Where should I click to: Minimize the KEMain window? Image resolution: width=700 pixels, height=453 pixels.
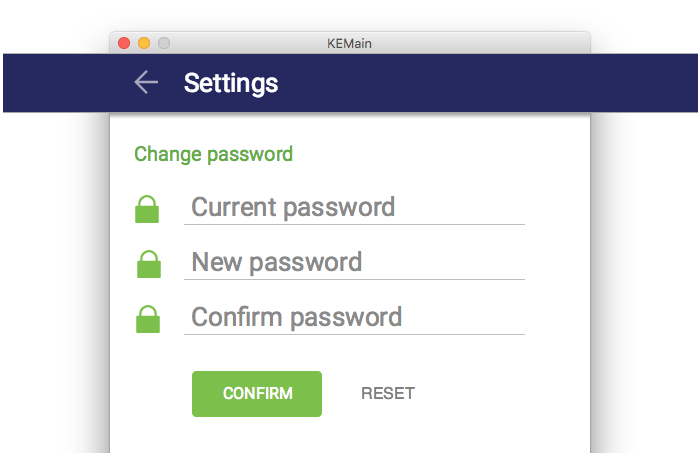(x=144, y=43)
